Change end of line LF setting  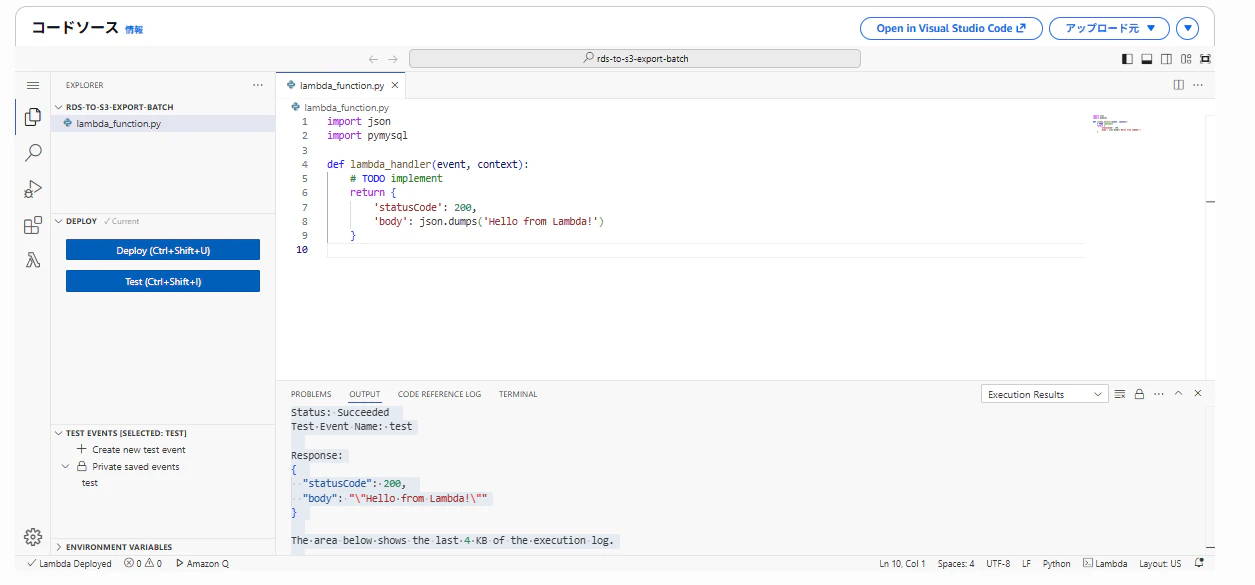tap(1026, 564)
